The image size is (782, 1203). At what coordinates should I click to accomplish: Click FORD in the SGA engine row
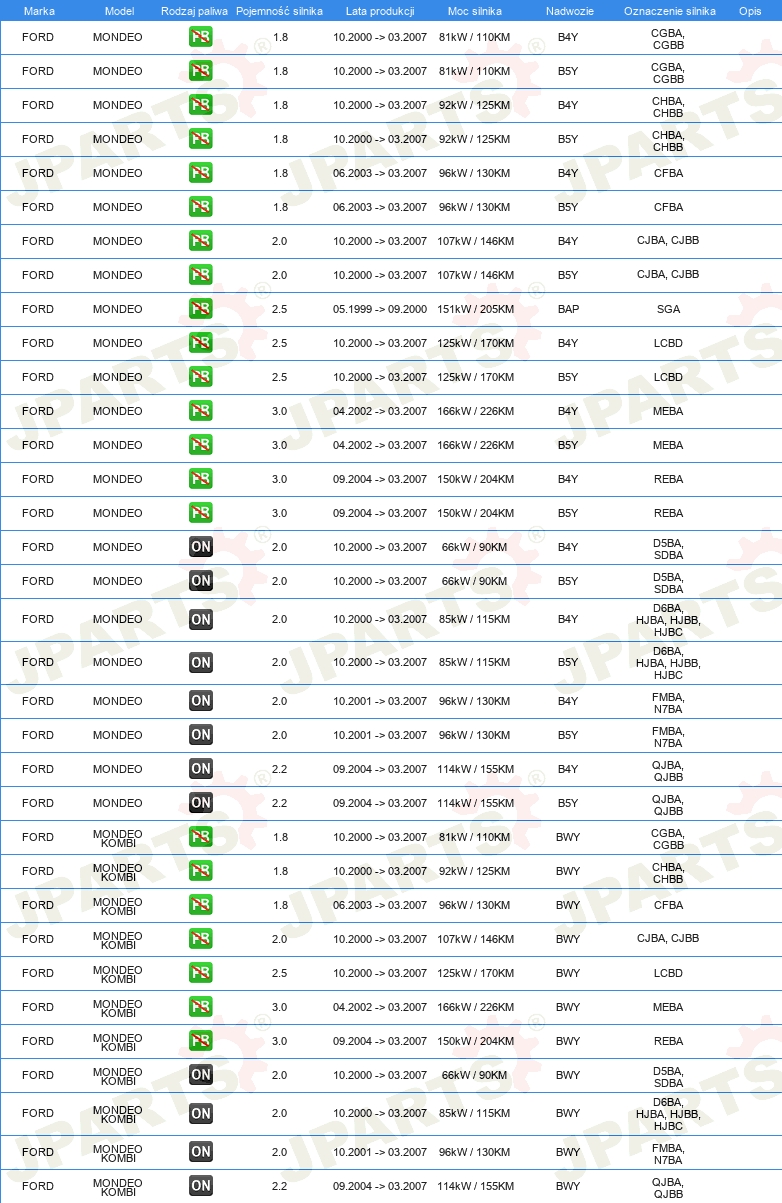click(x=38, y=310)
